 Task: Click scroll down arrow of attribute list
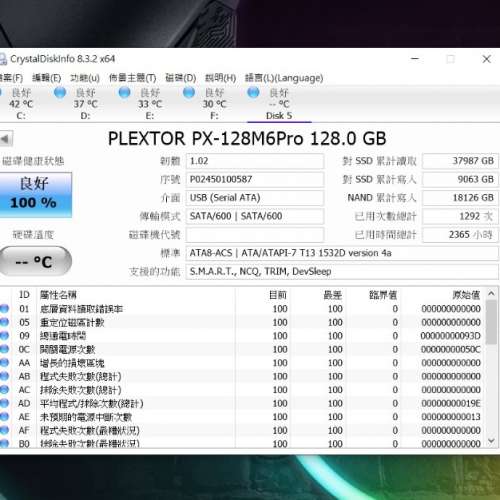(x=491, y=440)
